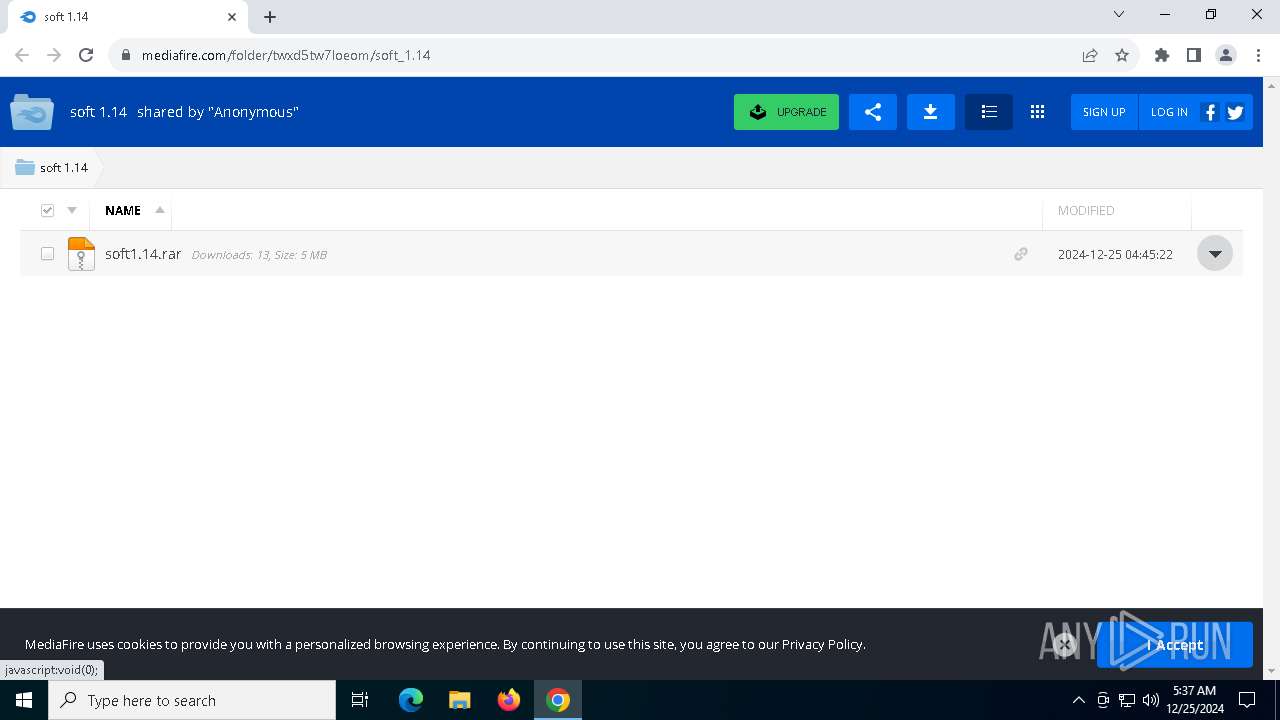Open Chrome extensions puzzle icon

1162,55
